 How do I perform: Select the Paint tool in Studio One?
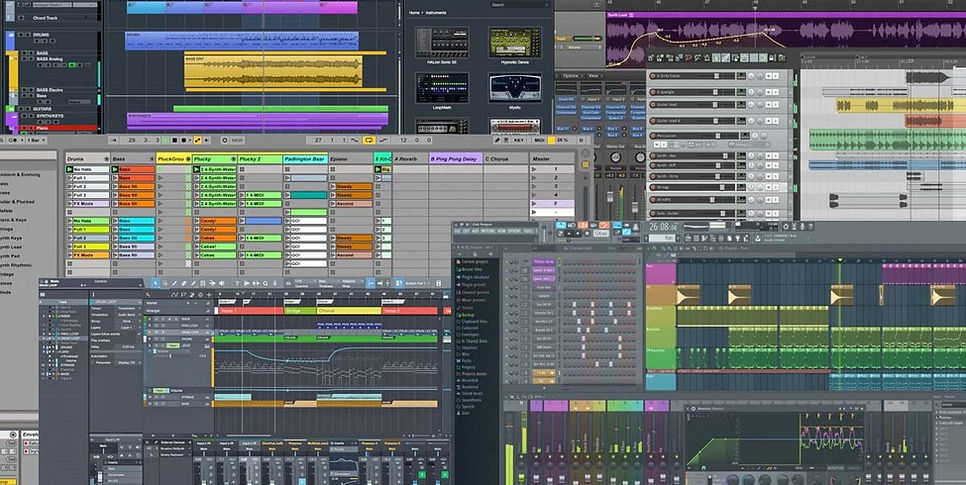(x=193, y=283)
